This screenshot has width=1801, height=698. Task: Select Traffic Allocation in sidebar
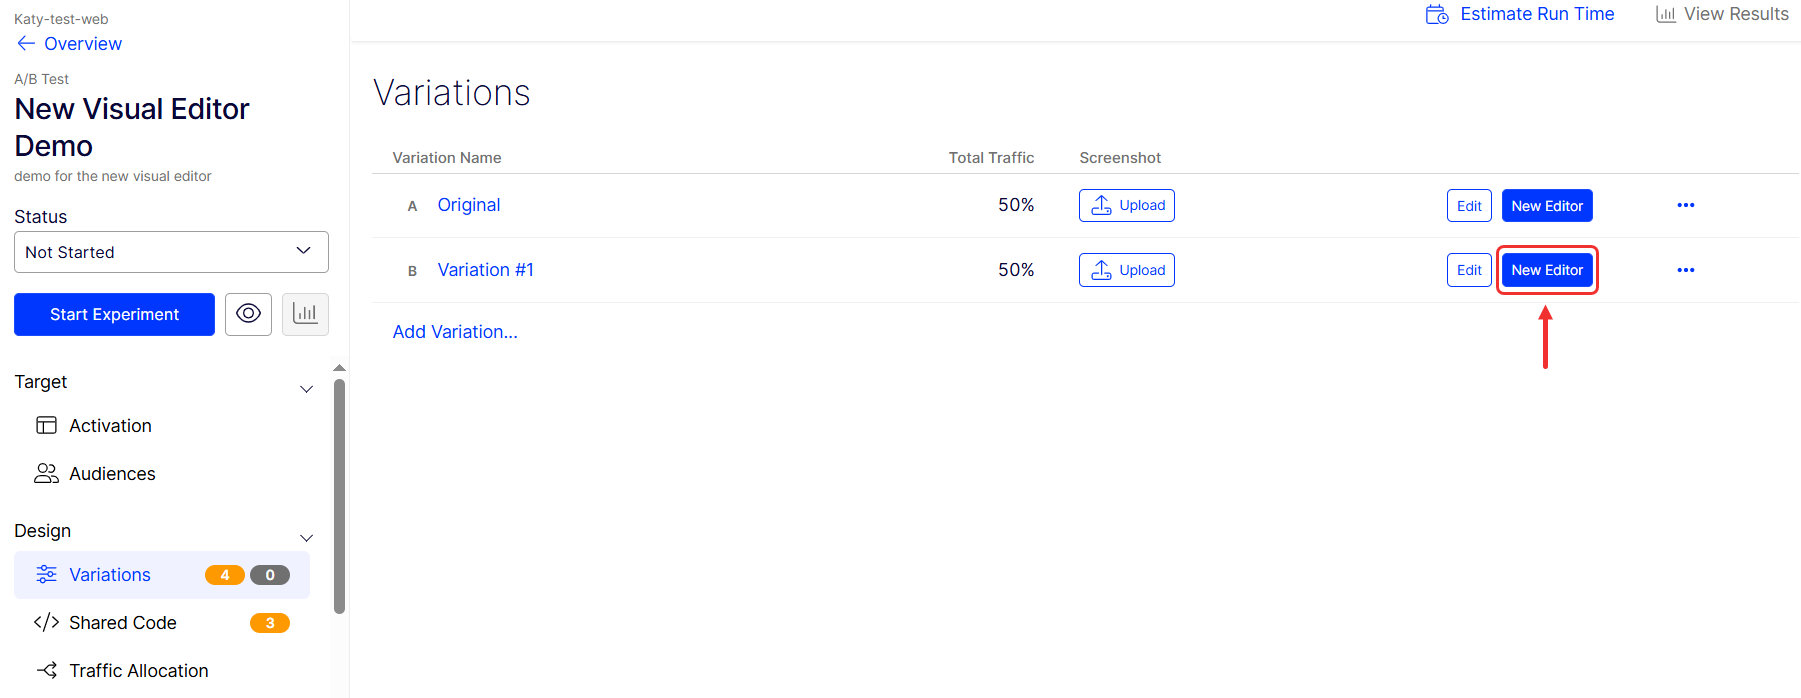point(138,671)
